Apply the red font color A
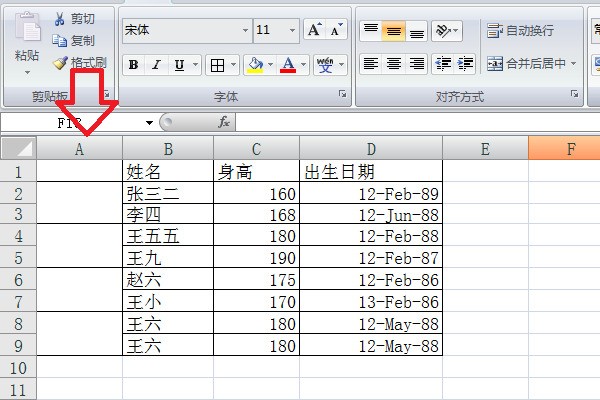The width and height of the screenshot is (600, 400). [x=288, y=65]
